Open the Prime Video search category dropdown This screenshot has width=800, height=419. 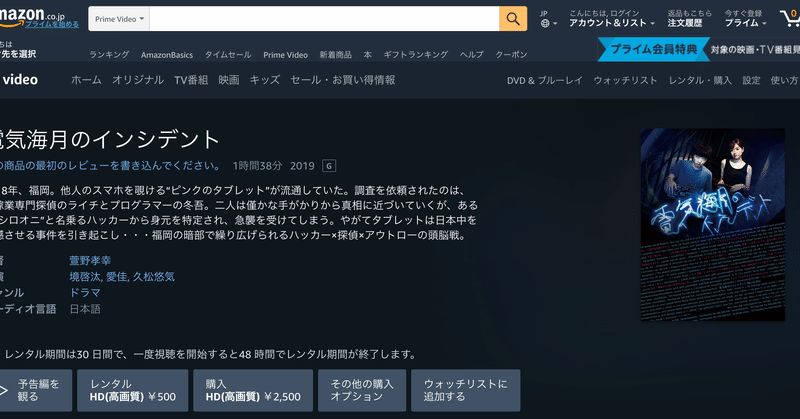(x=119, y=19)
